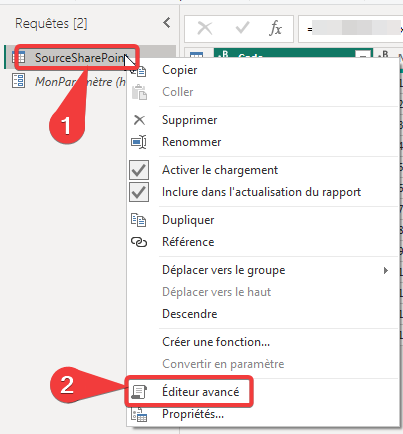Collapse the Requêtes pane with the chevron
The width and height of the screenshot is (403, 434).
167,23
